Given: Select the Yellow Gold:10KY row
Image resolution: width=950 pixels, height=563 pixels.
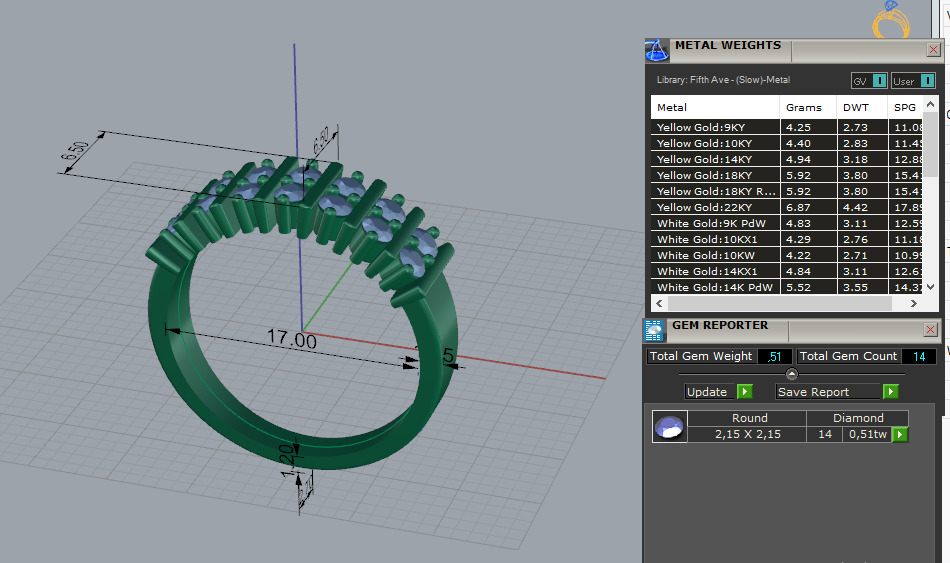Looking at the screenshot, I should pos(786,143).
